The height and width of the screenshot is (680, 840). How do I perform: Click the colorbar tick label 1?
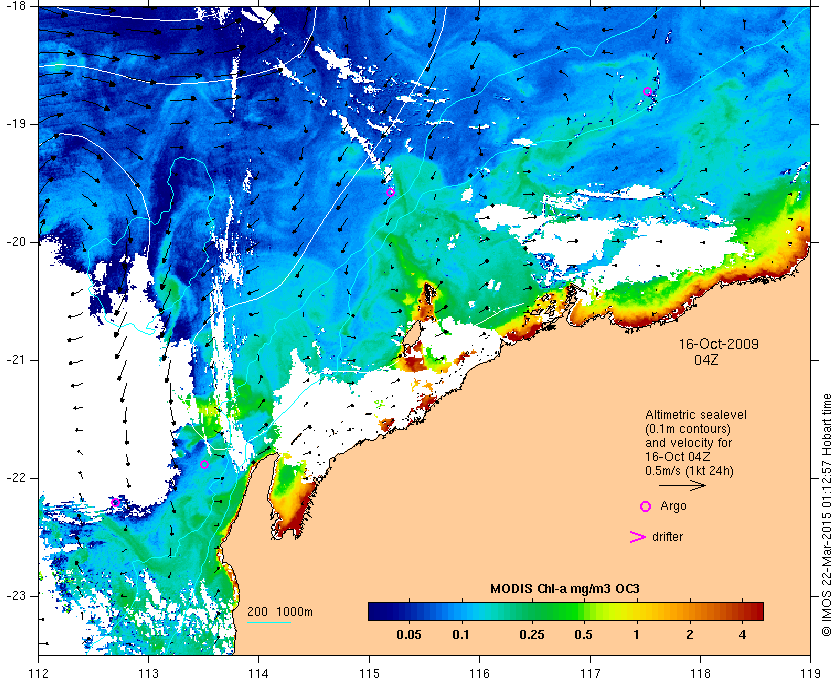636,635
